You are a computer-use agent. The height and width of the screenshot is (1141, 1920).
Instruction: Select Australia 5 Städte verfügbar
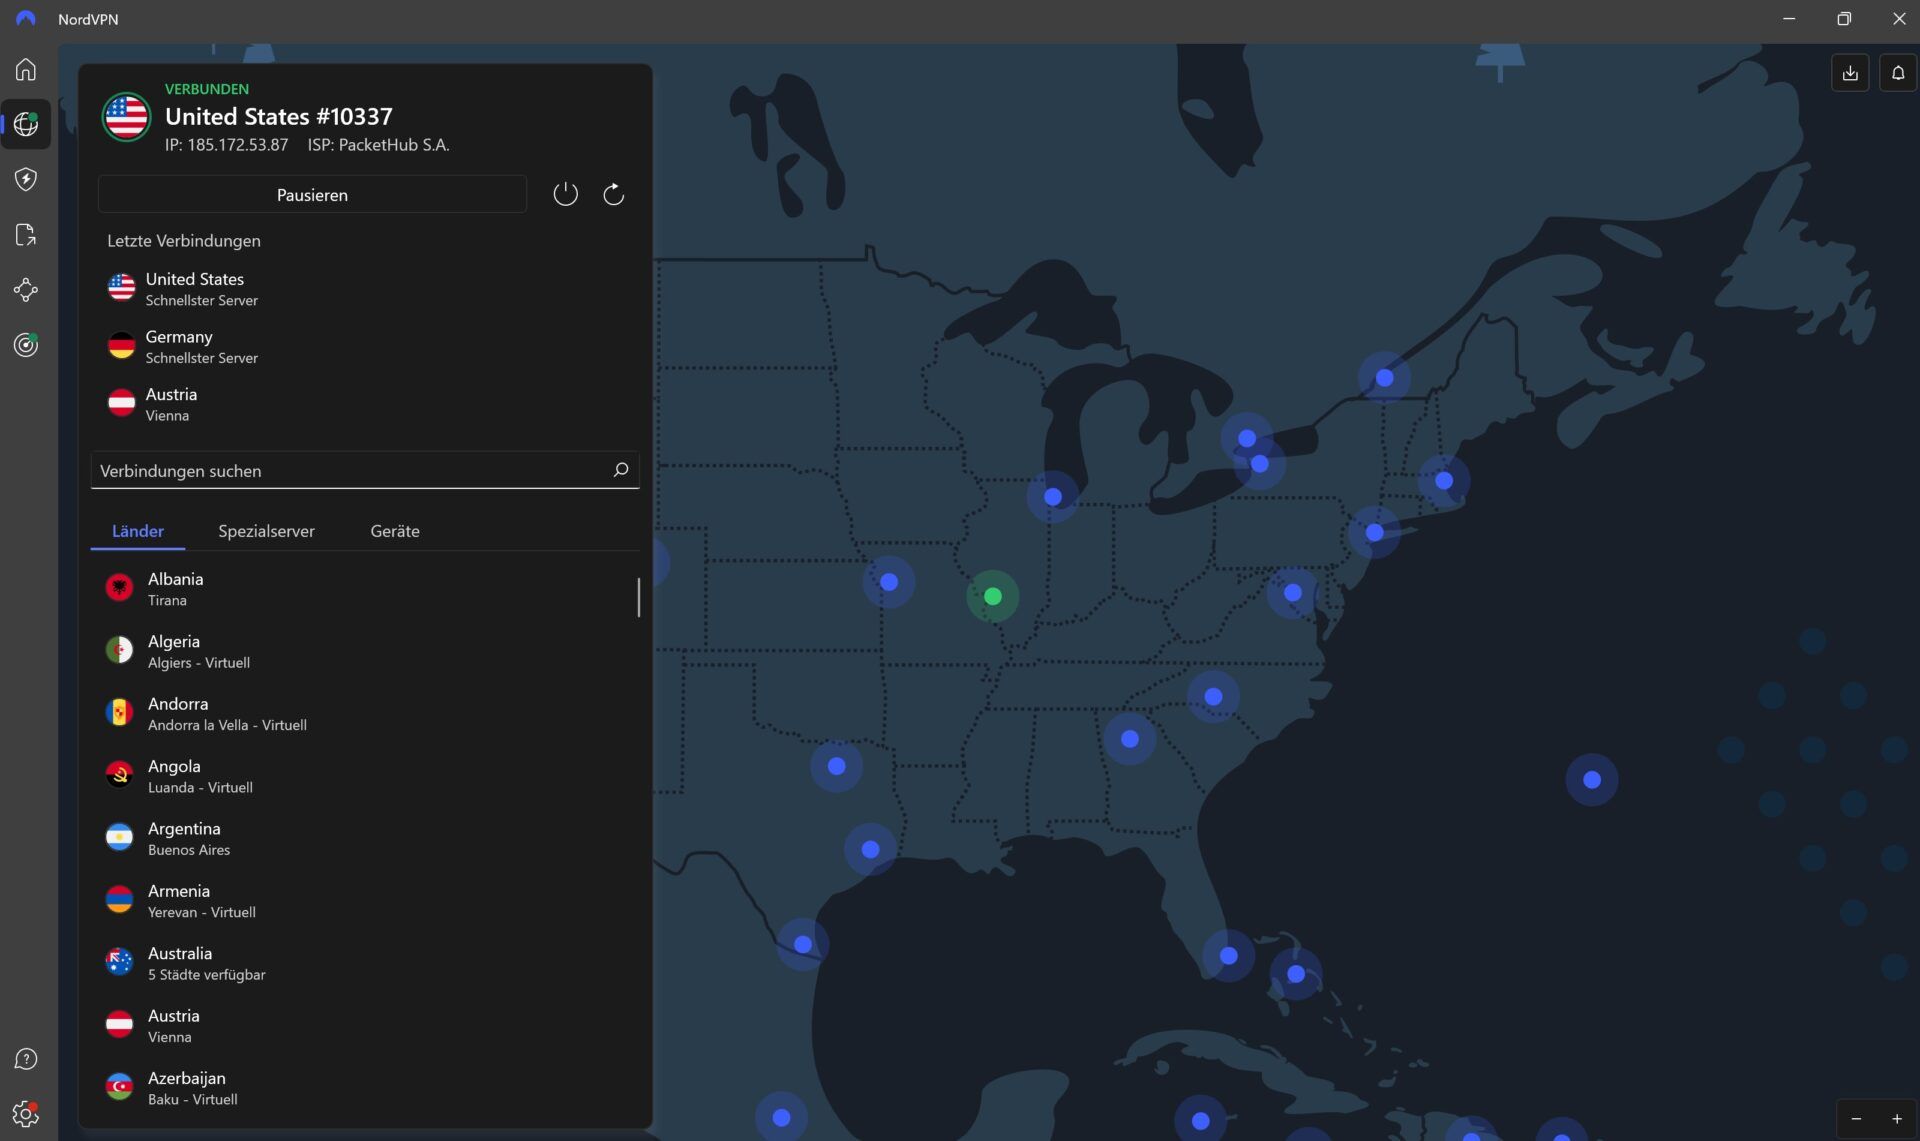click(x=365, y=963)
